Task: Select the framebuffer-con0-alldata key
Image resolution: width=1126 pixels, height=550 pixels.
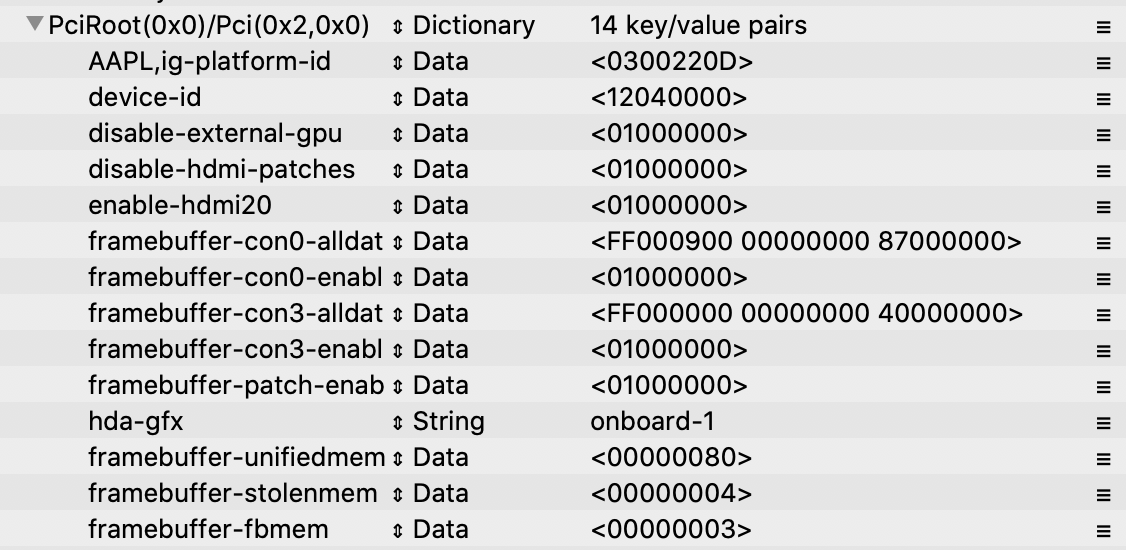Action: [x=235, y=241]
